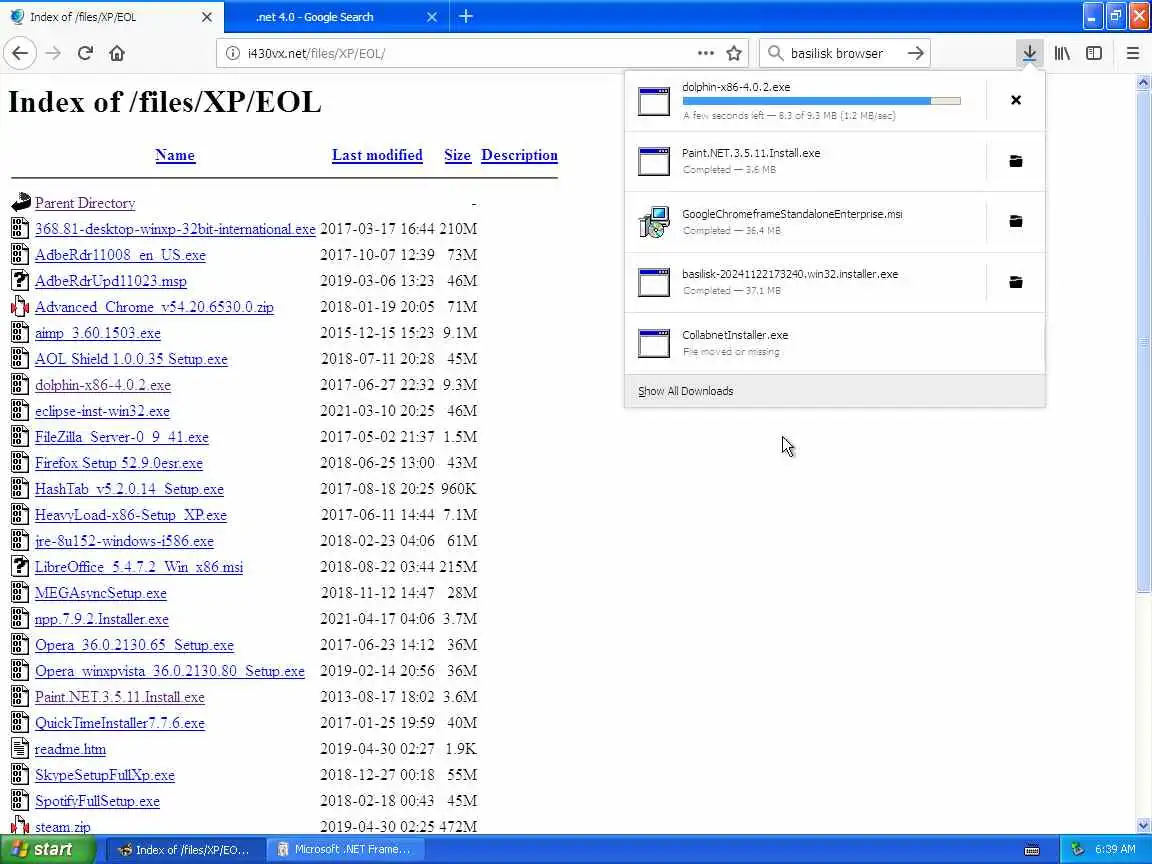Download 368.81-desktop-winxp-32bit-international.exe

175,229
